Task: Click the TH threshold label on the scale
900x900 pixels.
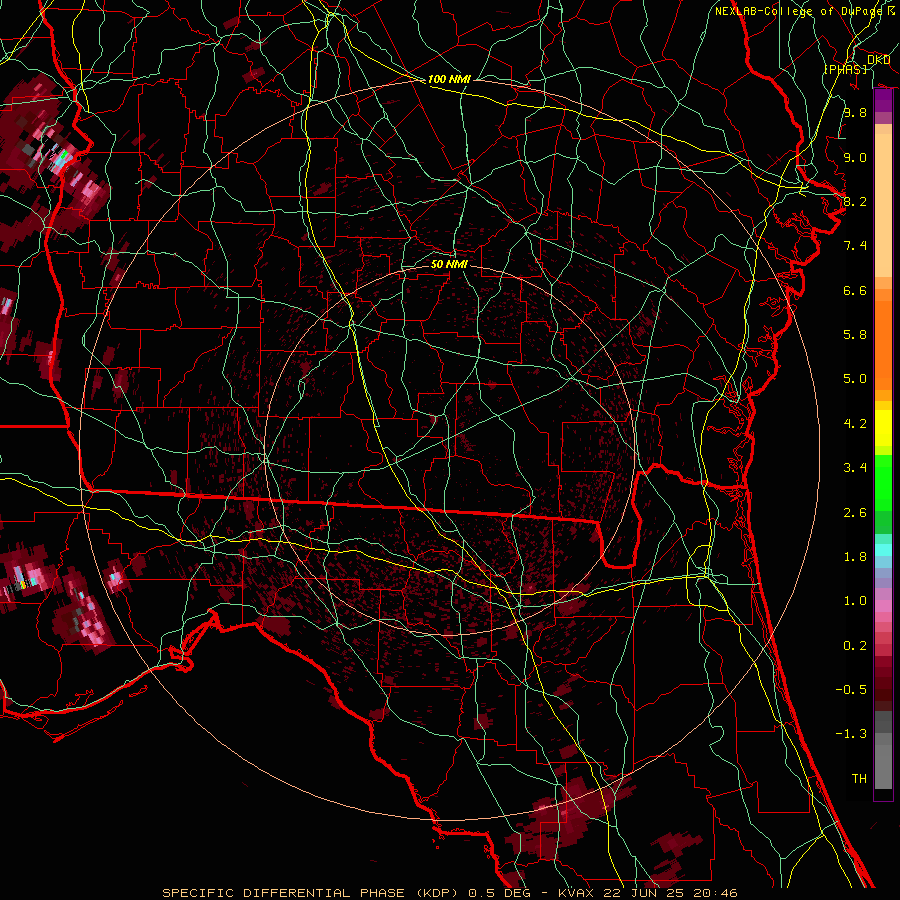Action: (x=859, y=779)
